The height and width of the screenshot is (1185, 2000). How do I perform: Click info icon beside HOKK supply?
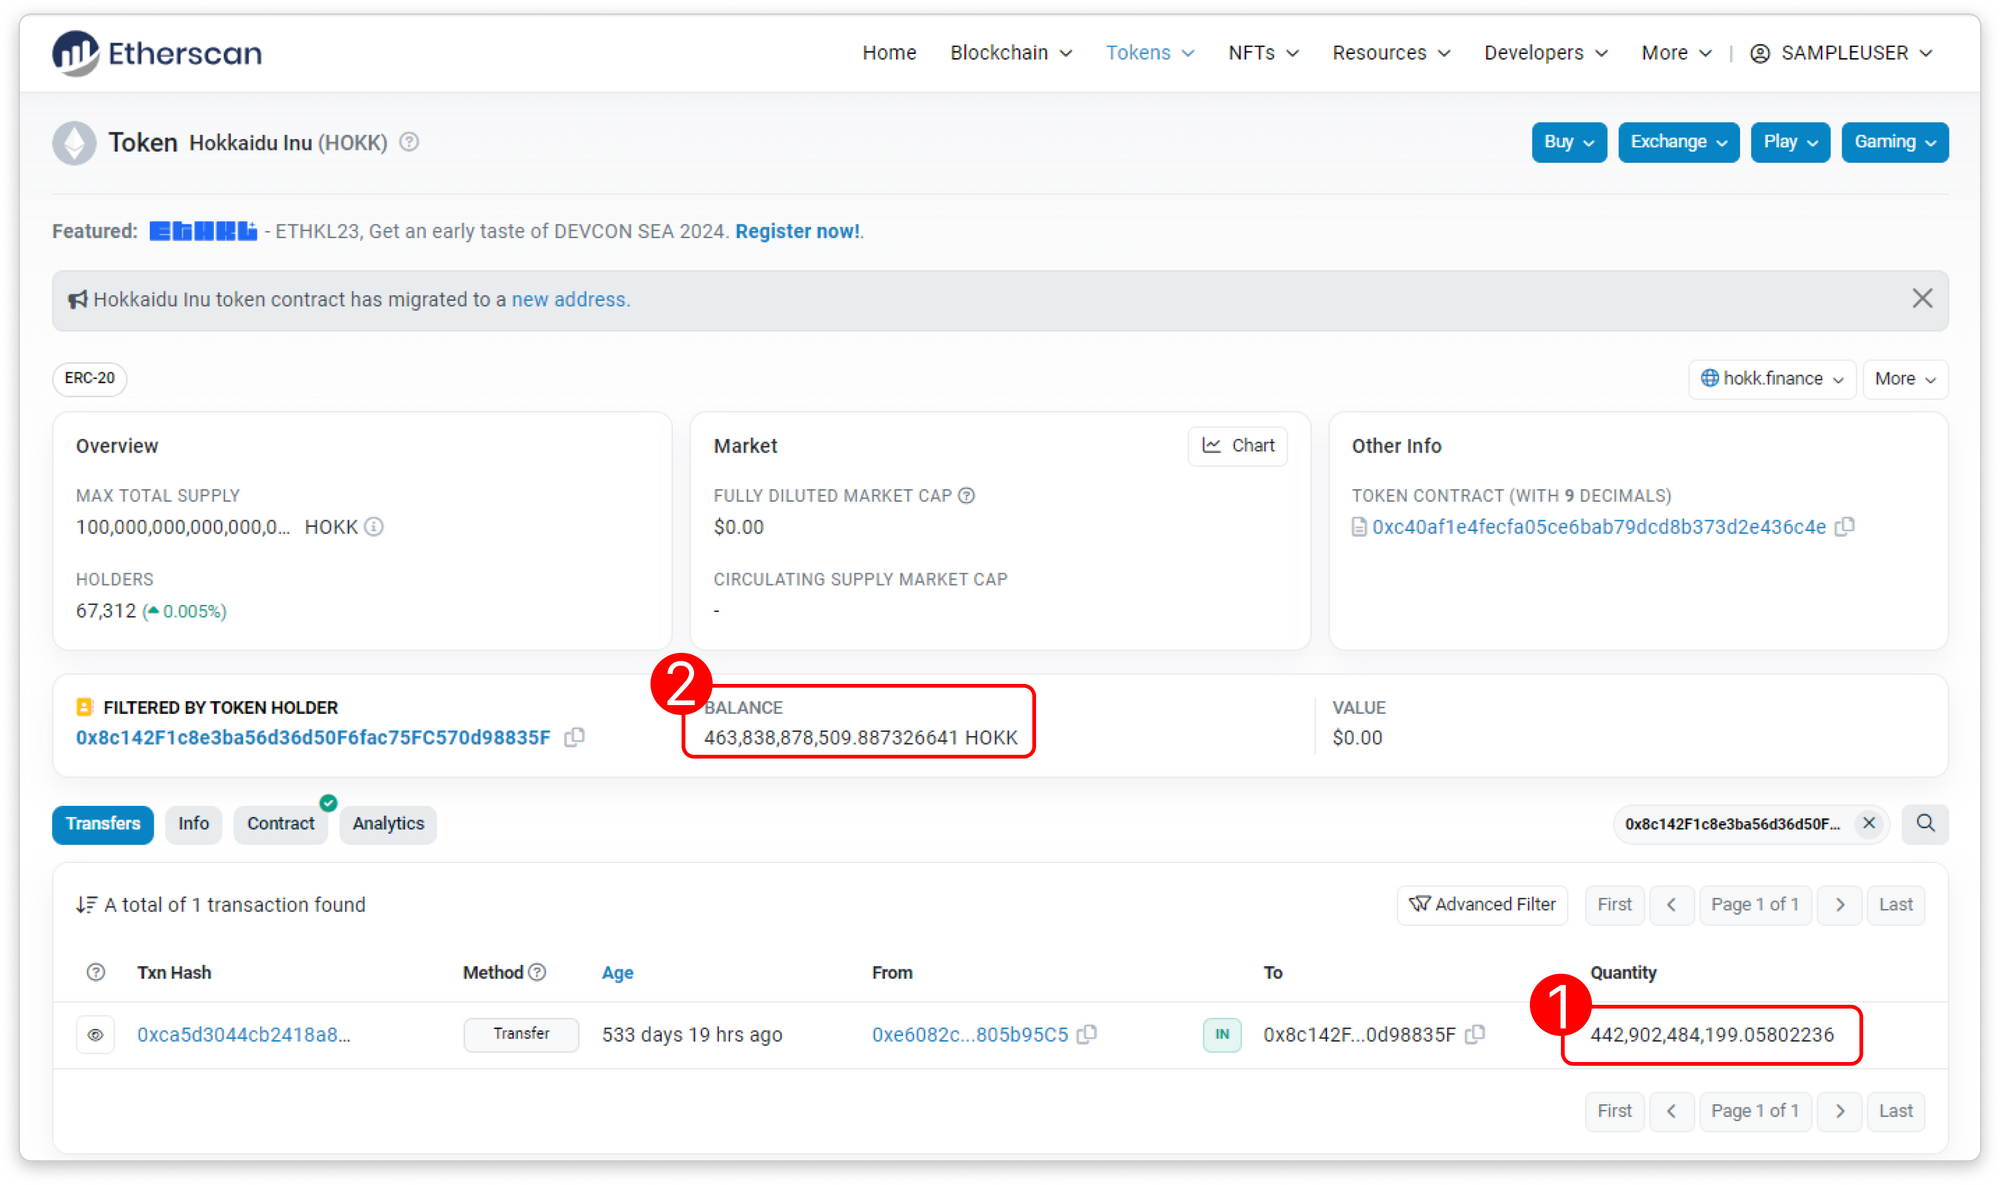pos(373,526)
